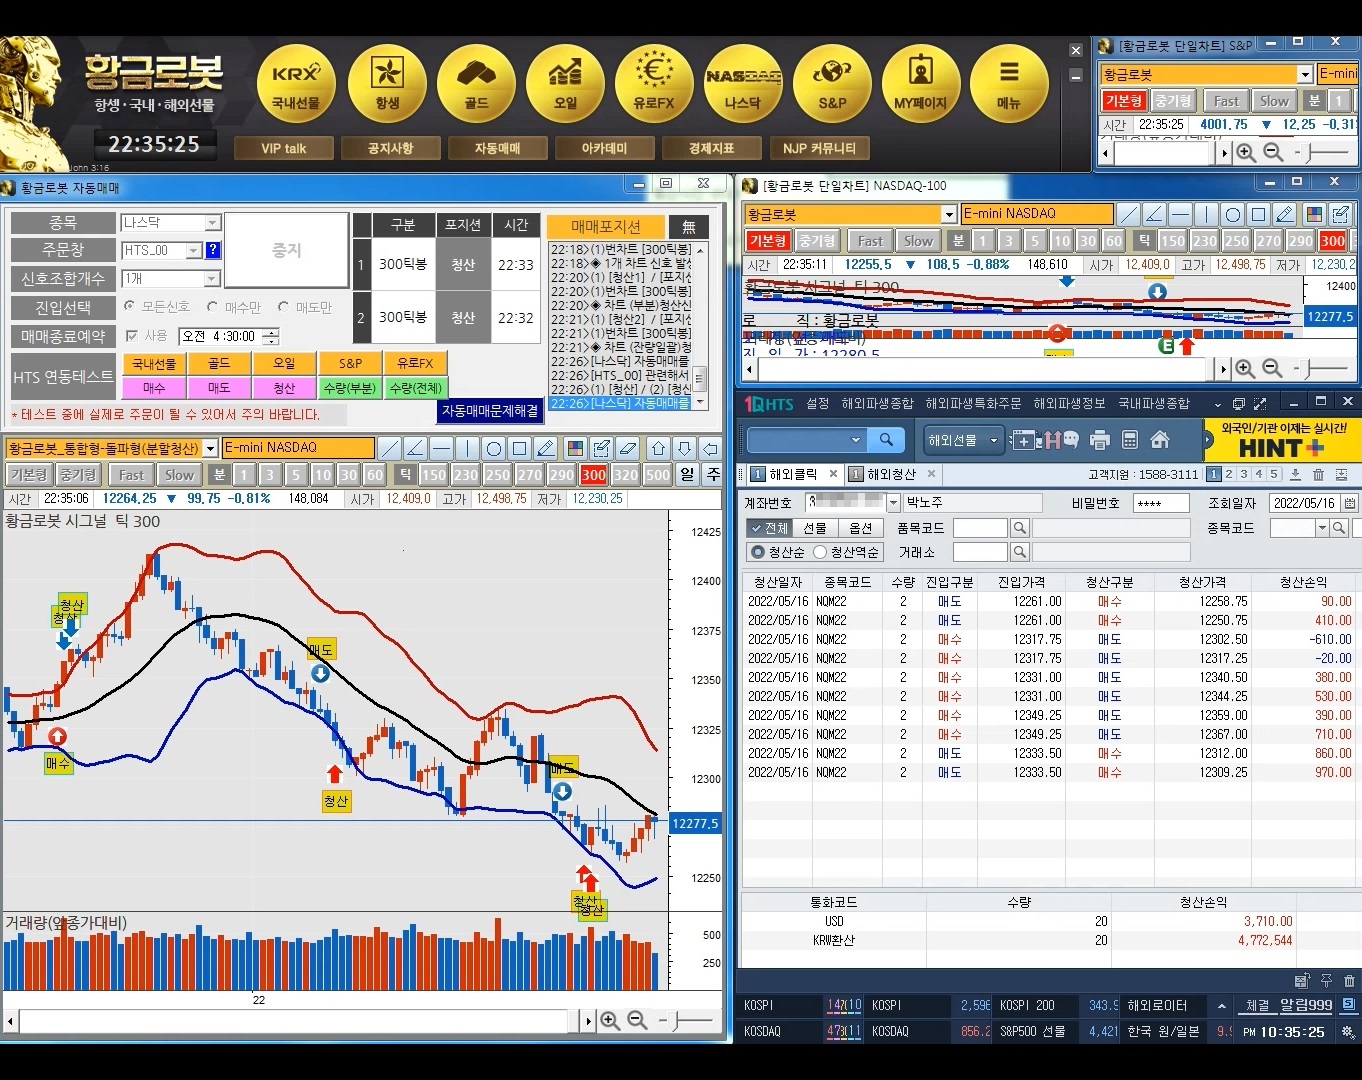Toggle the 선물 filter button
Image resolution: width=1362 pixels, height=1080 pixels.
click(x=815, y=528)
